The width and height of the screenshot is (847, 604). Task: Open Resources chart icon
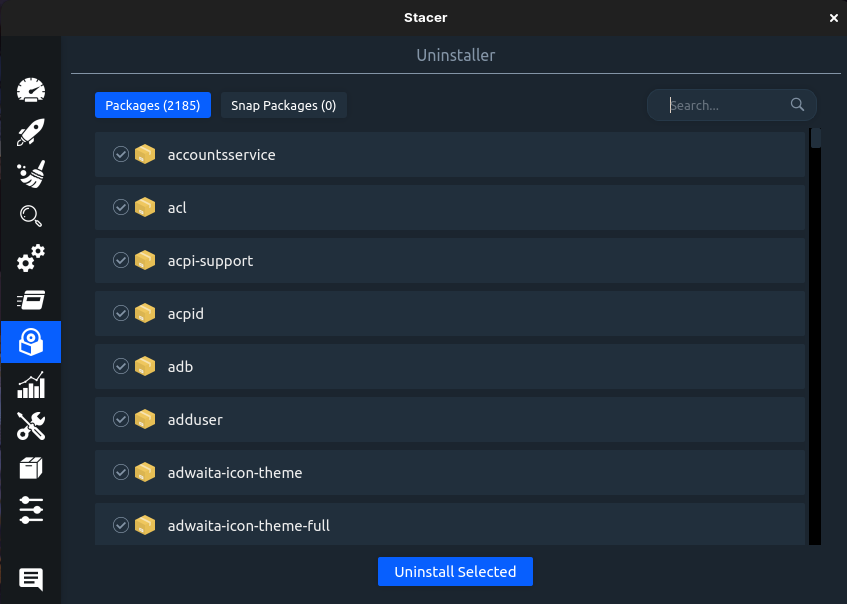click(31, 385)
